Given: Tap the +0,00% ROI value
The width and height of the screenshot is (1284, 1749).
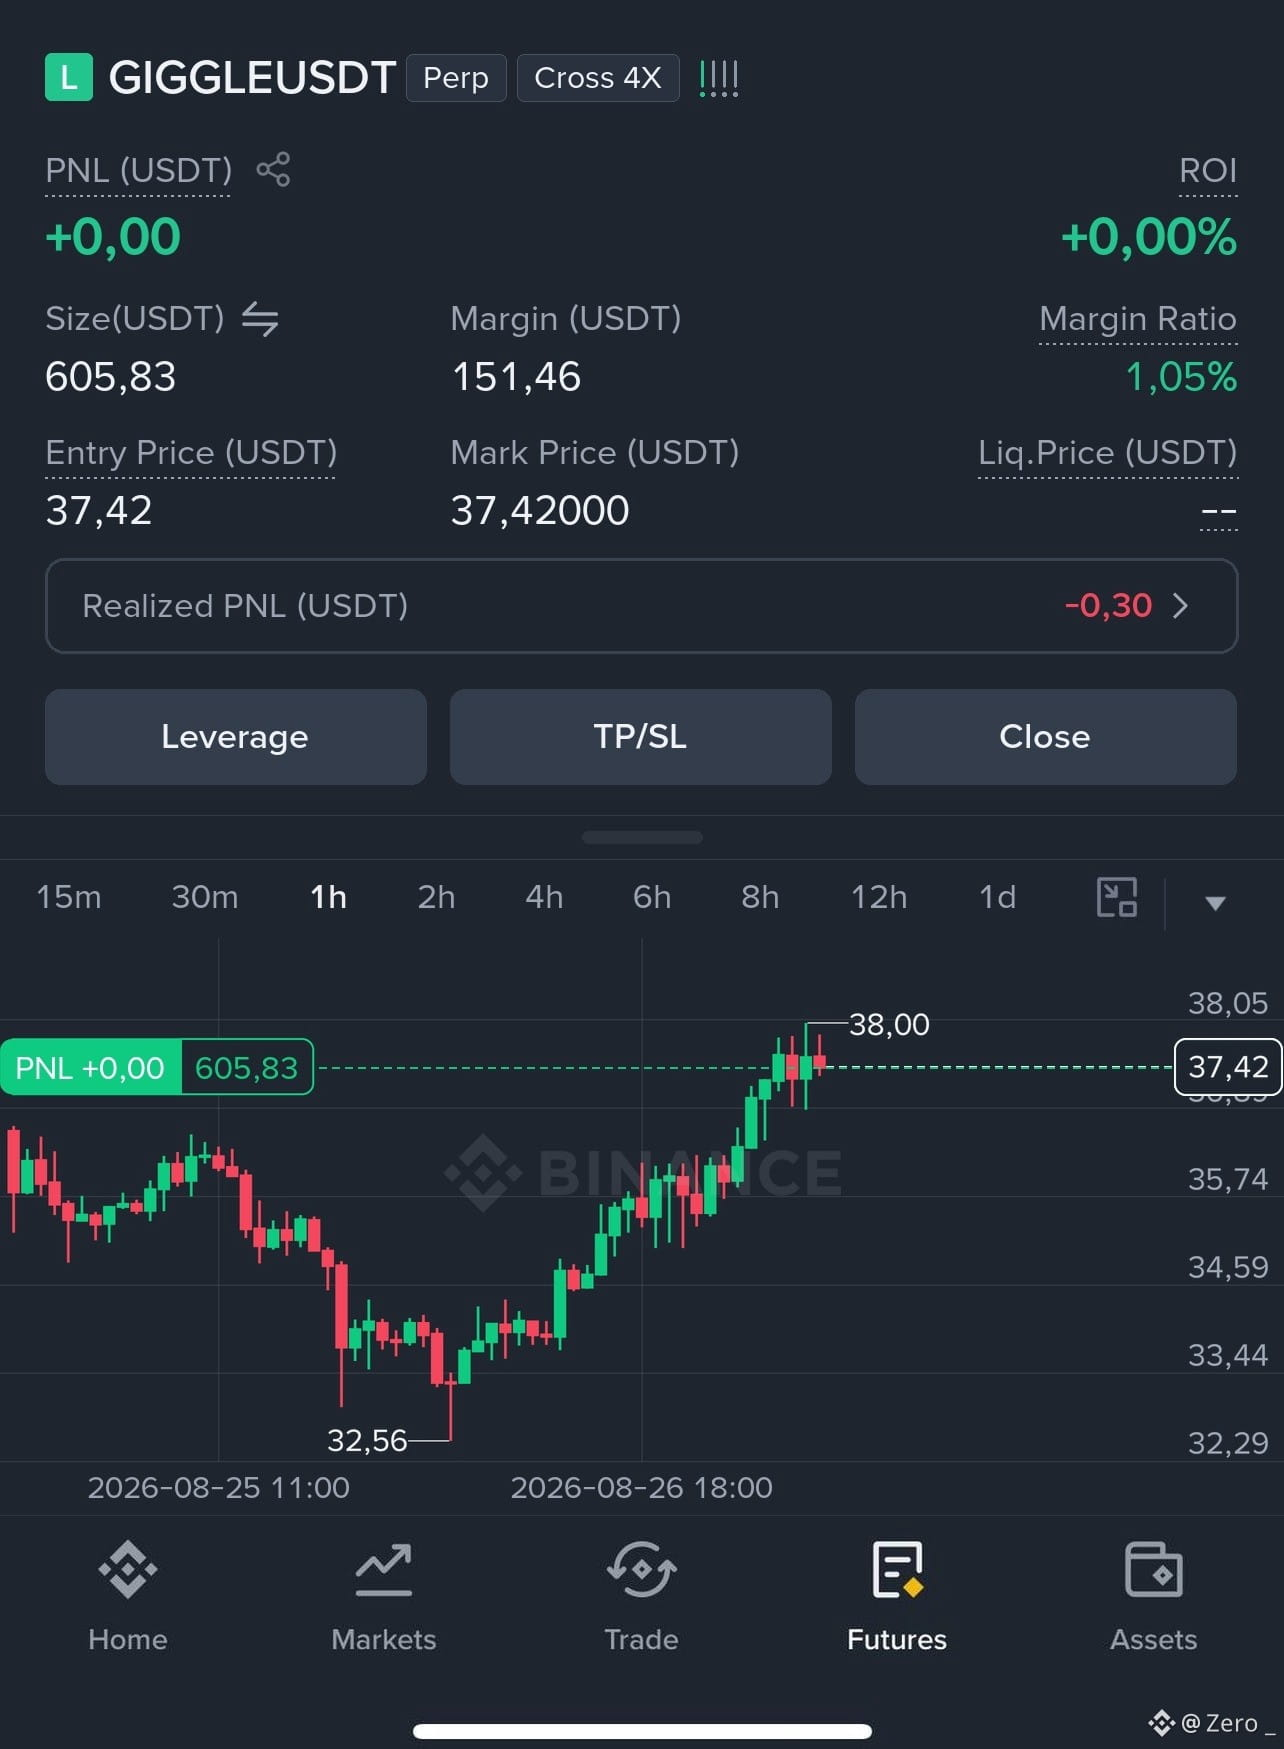Looking at the screenshot, I should (1149, 238).
